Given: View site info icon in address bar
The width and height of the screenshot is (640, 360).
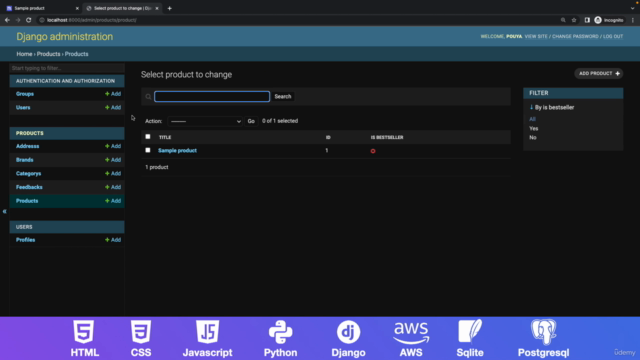Looking at the screenshot, I should click(x=42, y=20).
